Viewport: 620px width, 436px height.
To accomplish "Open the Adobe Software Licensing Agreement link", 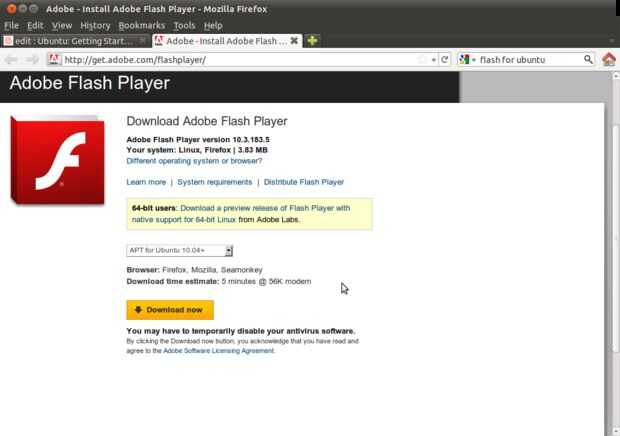I will (x=218, y=351).
